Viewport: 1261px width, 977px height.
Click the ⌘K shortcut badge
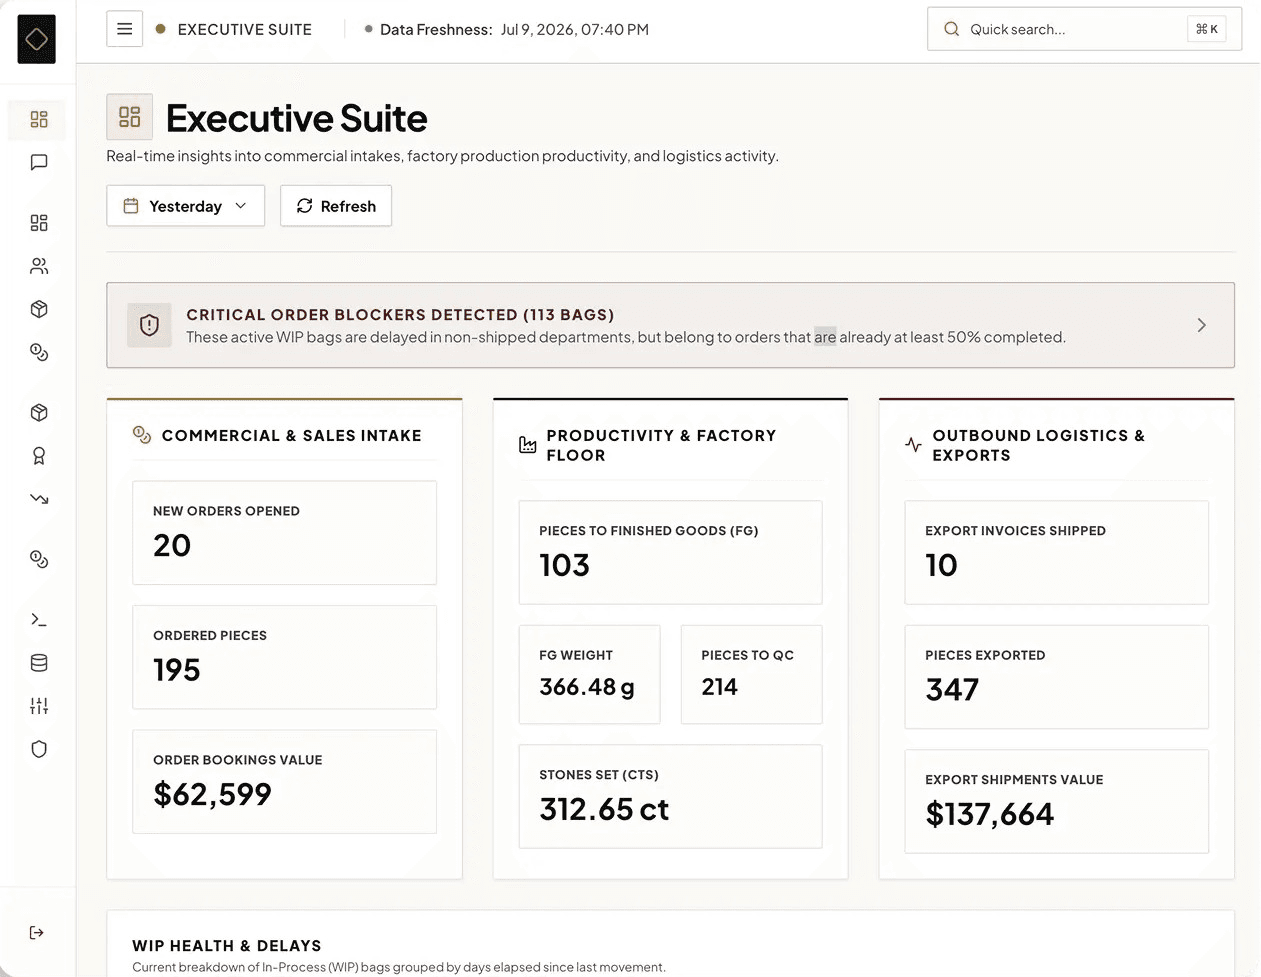point(1207,29)
